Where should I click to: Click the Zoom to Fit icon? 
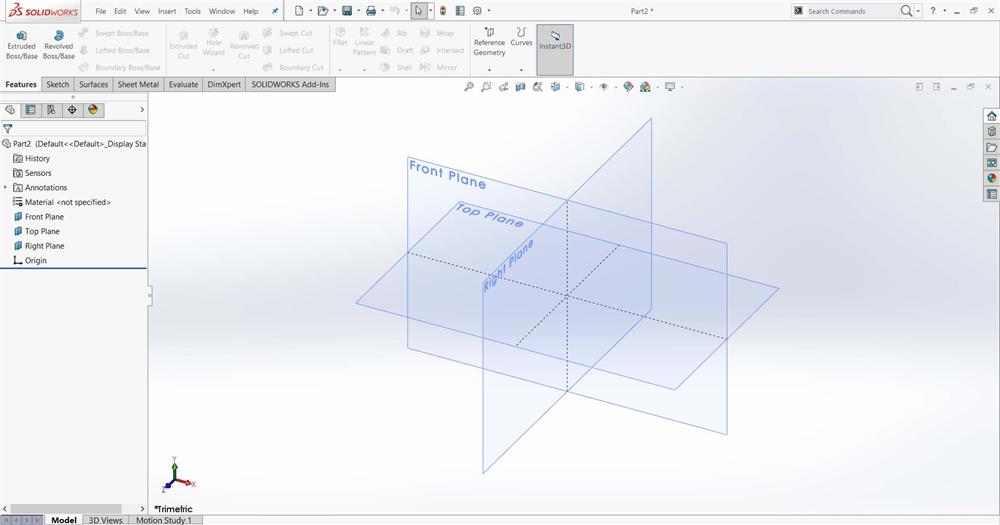tap(469, 87)
